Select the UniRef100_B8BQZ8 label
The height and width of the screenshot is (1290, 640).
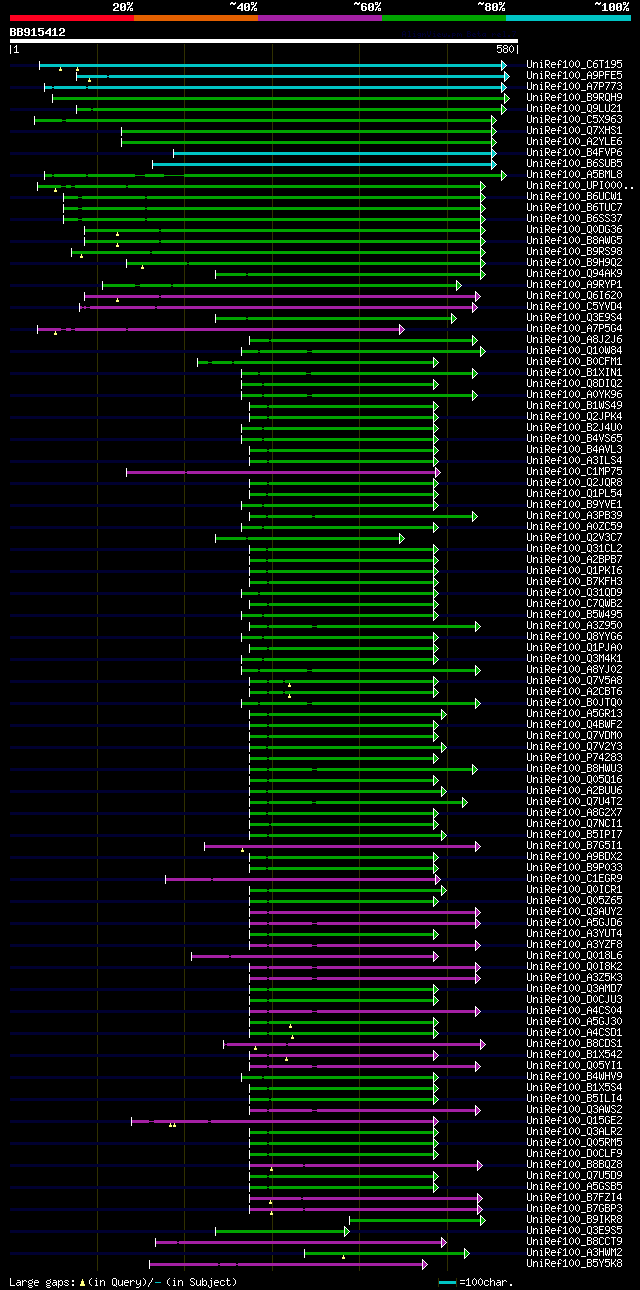coord(574,1164)
